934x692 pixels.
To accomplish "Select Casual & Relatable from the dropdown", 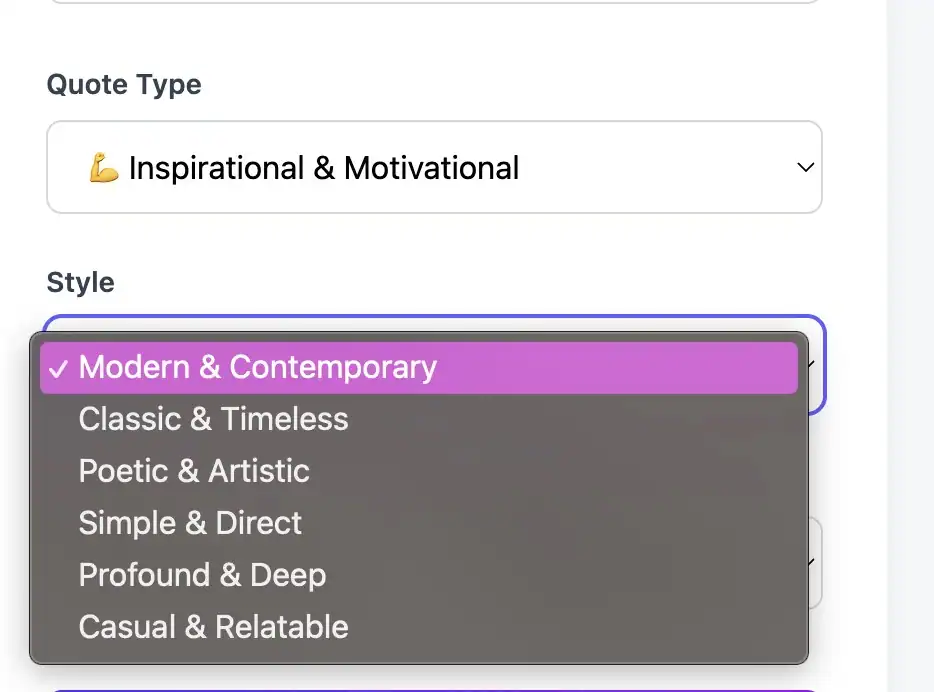I will [x=213, y=627].
